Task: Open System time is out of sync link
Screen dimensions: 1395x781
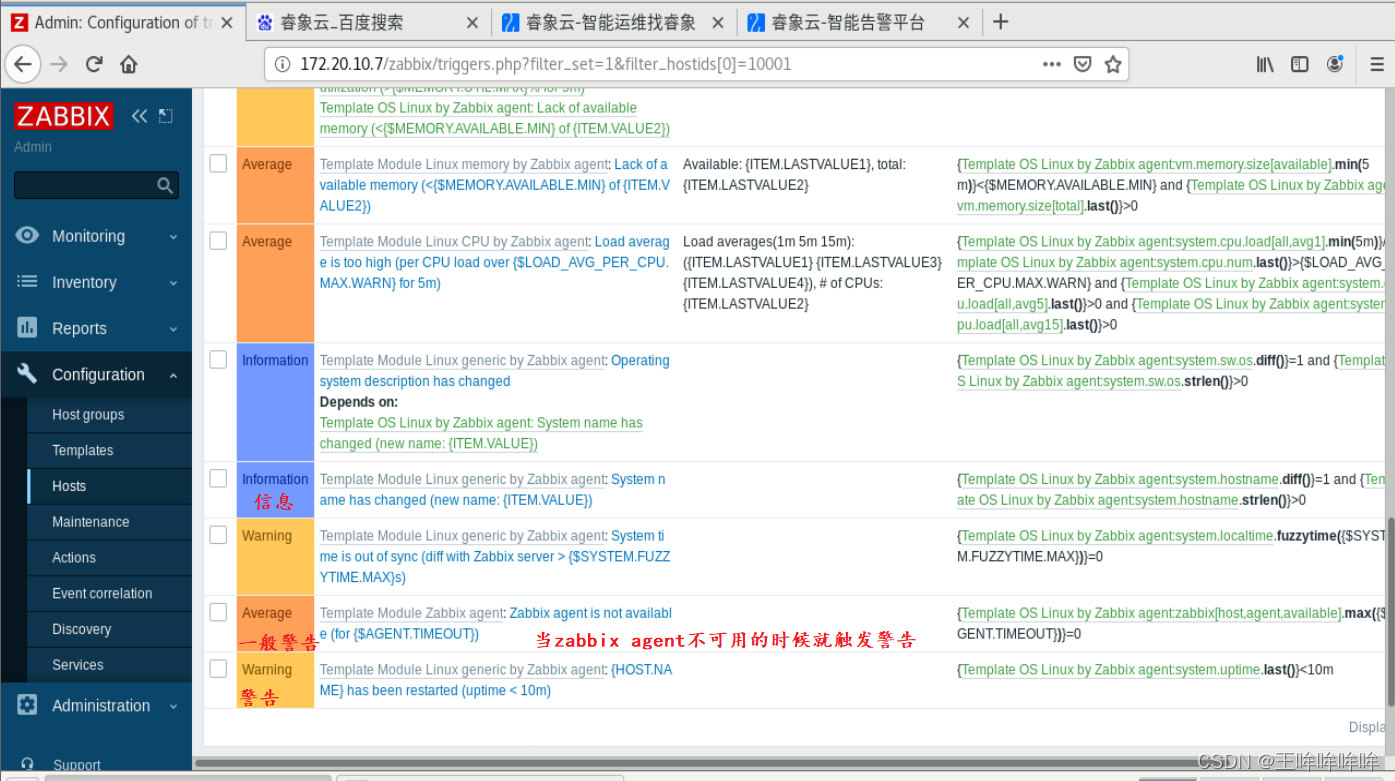Action: [x=495, y=557]
